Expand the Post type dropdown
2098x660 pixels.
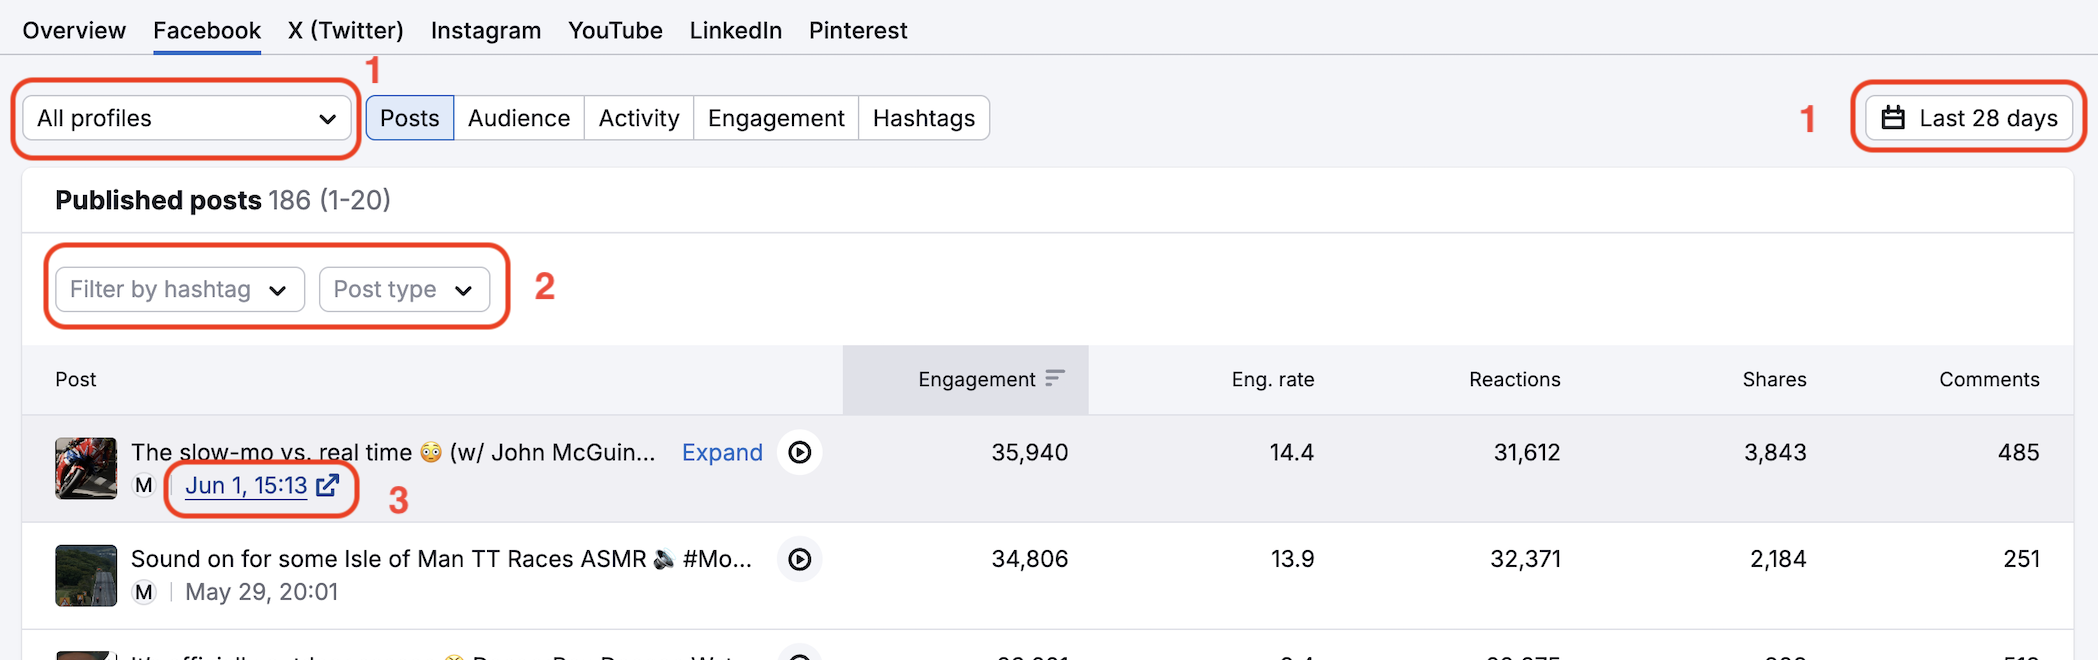[x=404, y=290]
